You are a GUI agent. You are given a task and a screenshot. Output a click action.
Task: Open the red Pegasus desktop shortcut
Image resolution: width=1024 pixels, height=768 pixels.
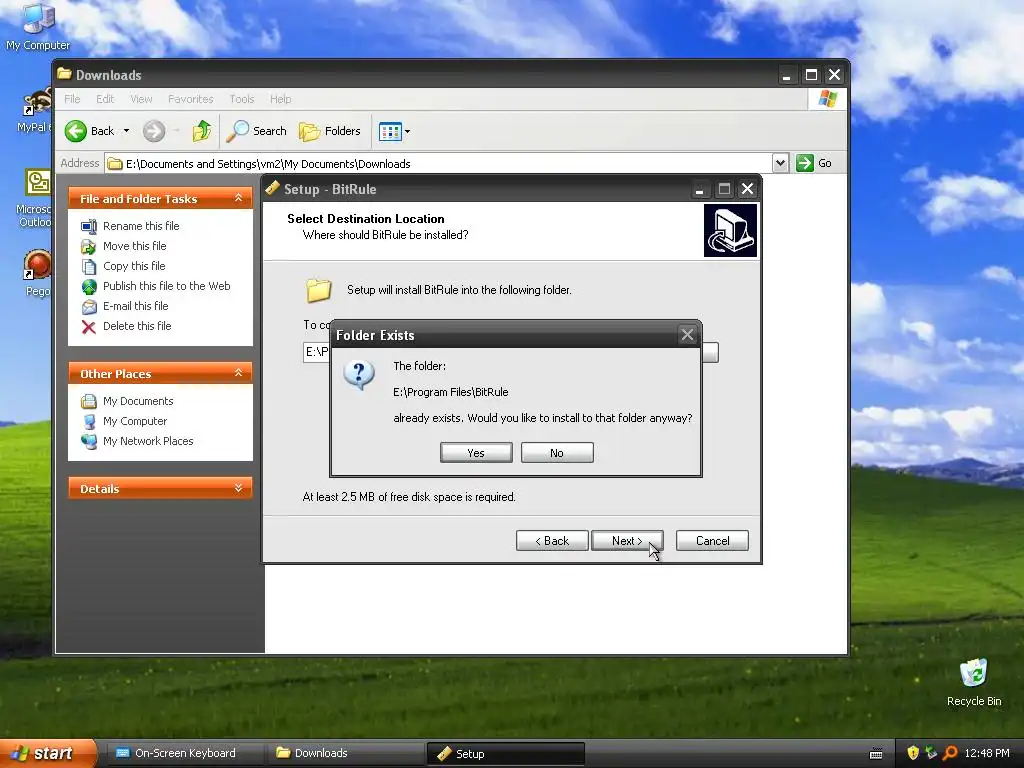point(36,273)
